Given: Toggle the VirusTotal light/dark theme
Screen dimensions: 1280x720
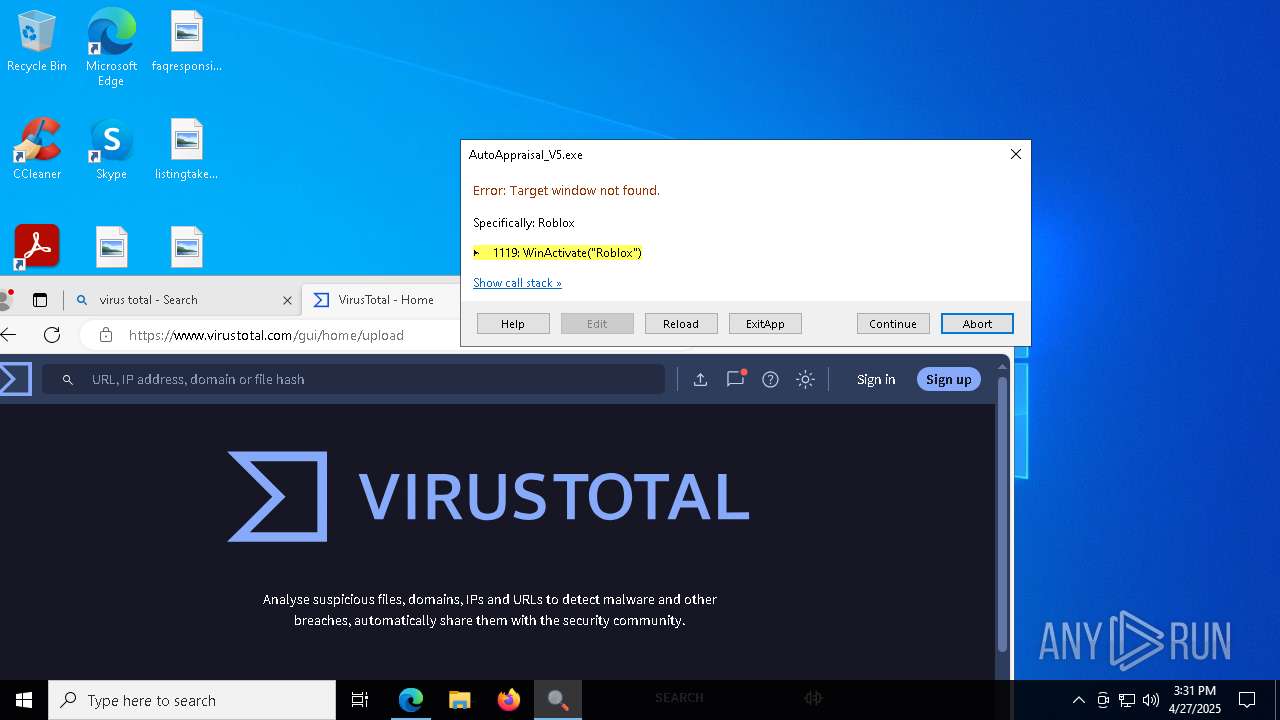Looking at the screenshot, I should click(x=805, y=379).
